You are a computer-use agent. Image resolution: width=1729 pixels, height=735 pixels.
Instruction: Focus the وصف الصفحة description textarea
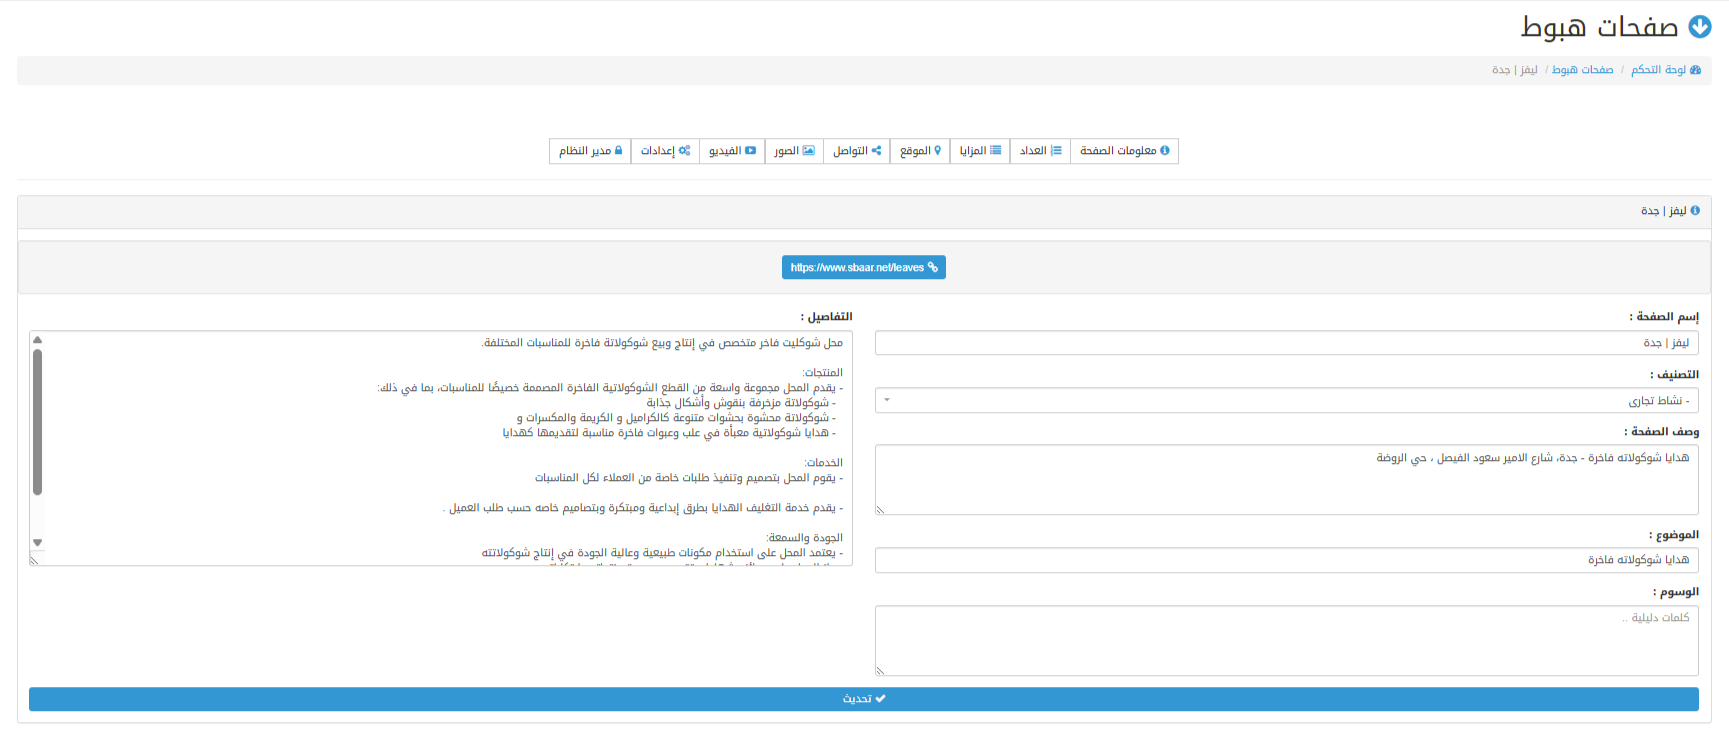pyautogui.click(x=1286, y=480)
